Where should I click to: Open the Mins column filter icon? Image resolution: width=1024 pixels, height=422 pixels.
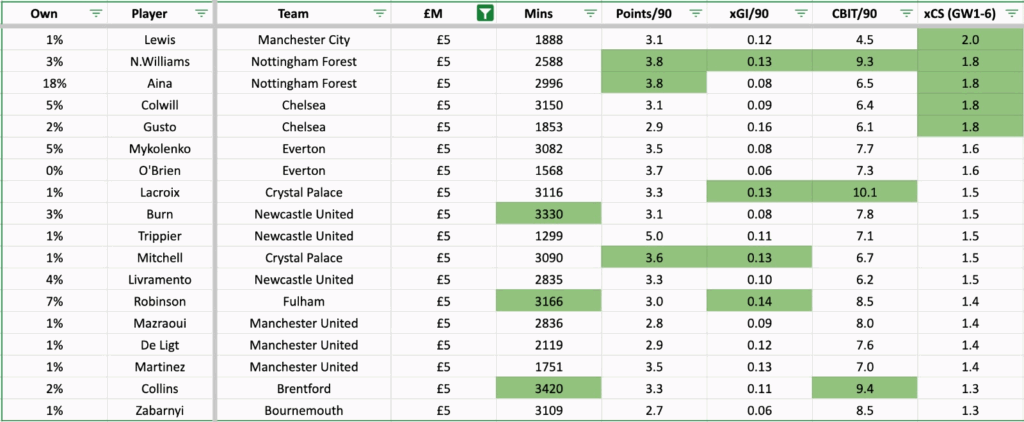coord(589,14)
